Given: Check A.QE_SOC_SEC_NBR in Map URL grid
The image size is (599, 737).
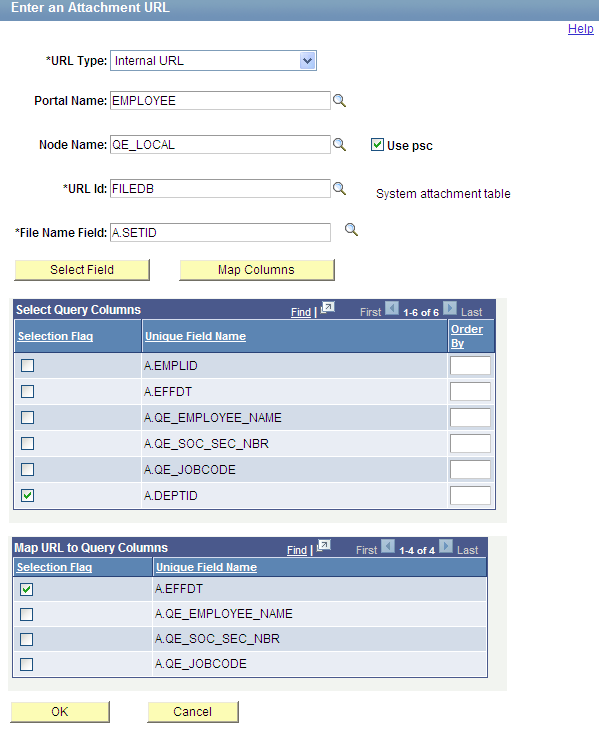Looking at the screenshot, I should point(26,639).
